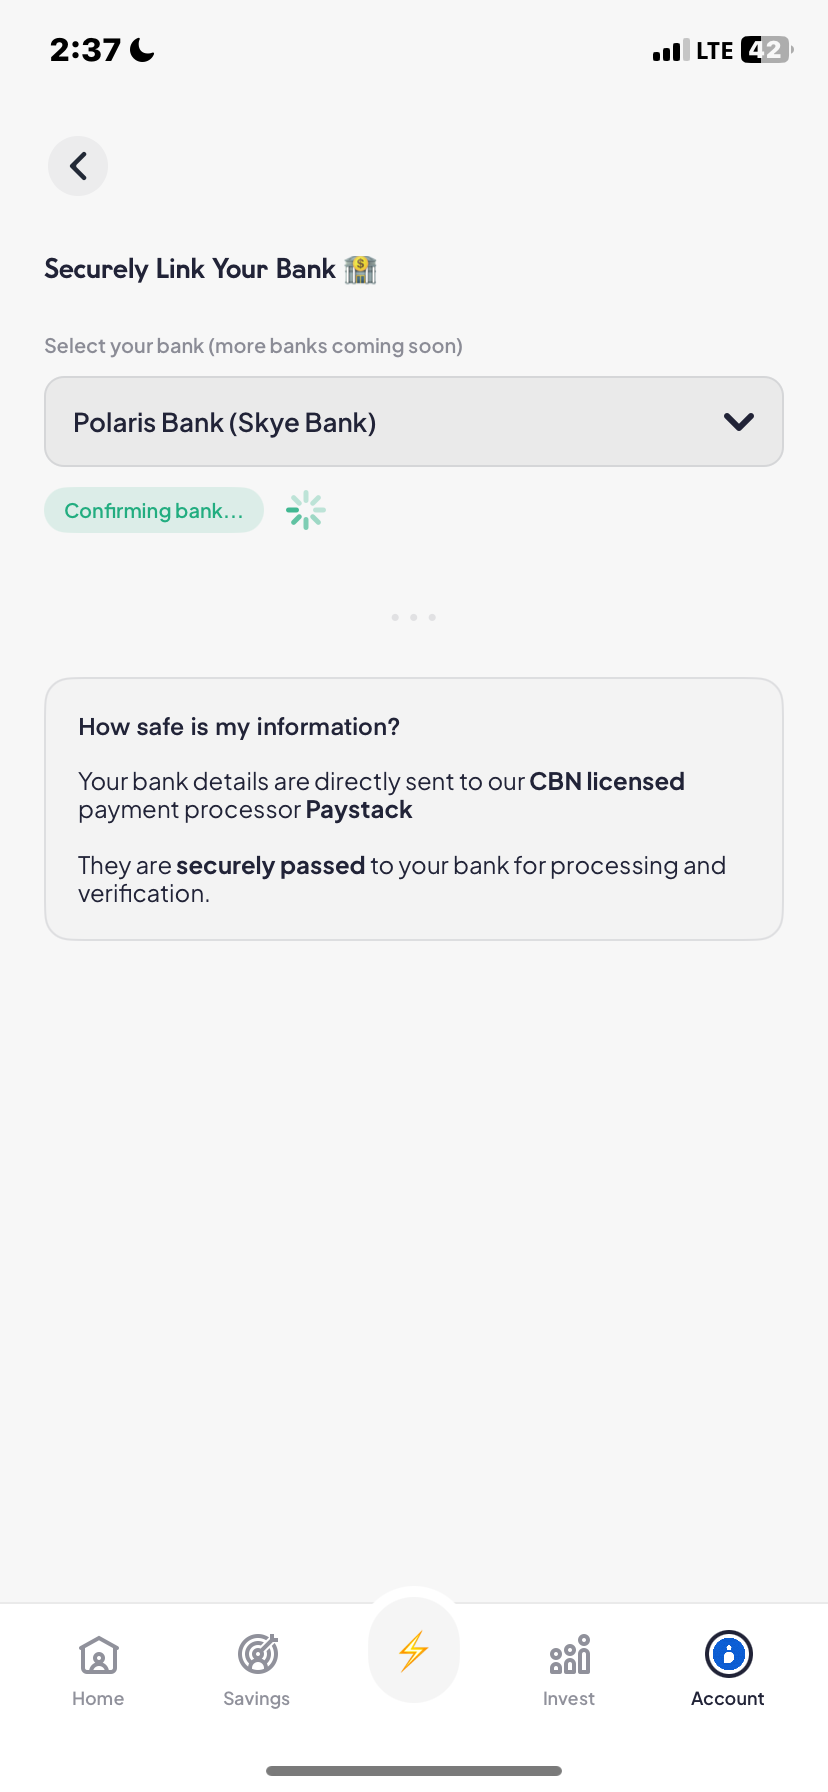Viewport: 828px width, 1792px height.
Task: Click the green loading spinner
Action: point(306,511)
